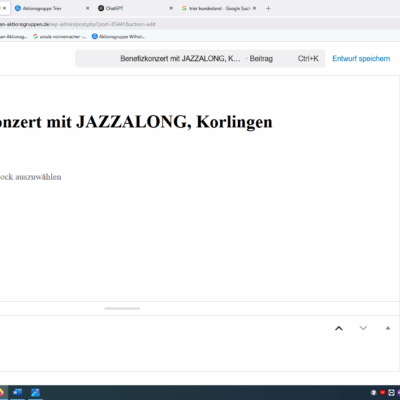Grab the meta box panel resize handle
This screenshot has width=400, height=400.
pos(122,308)
